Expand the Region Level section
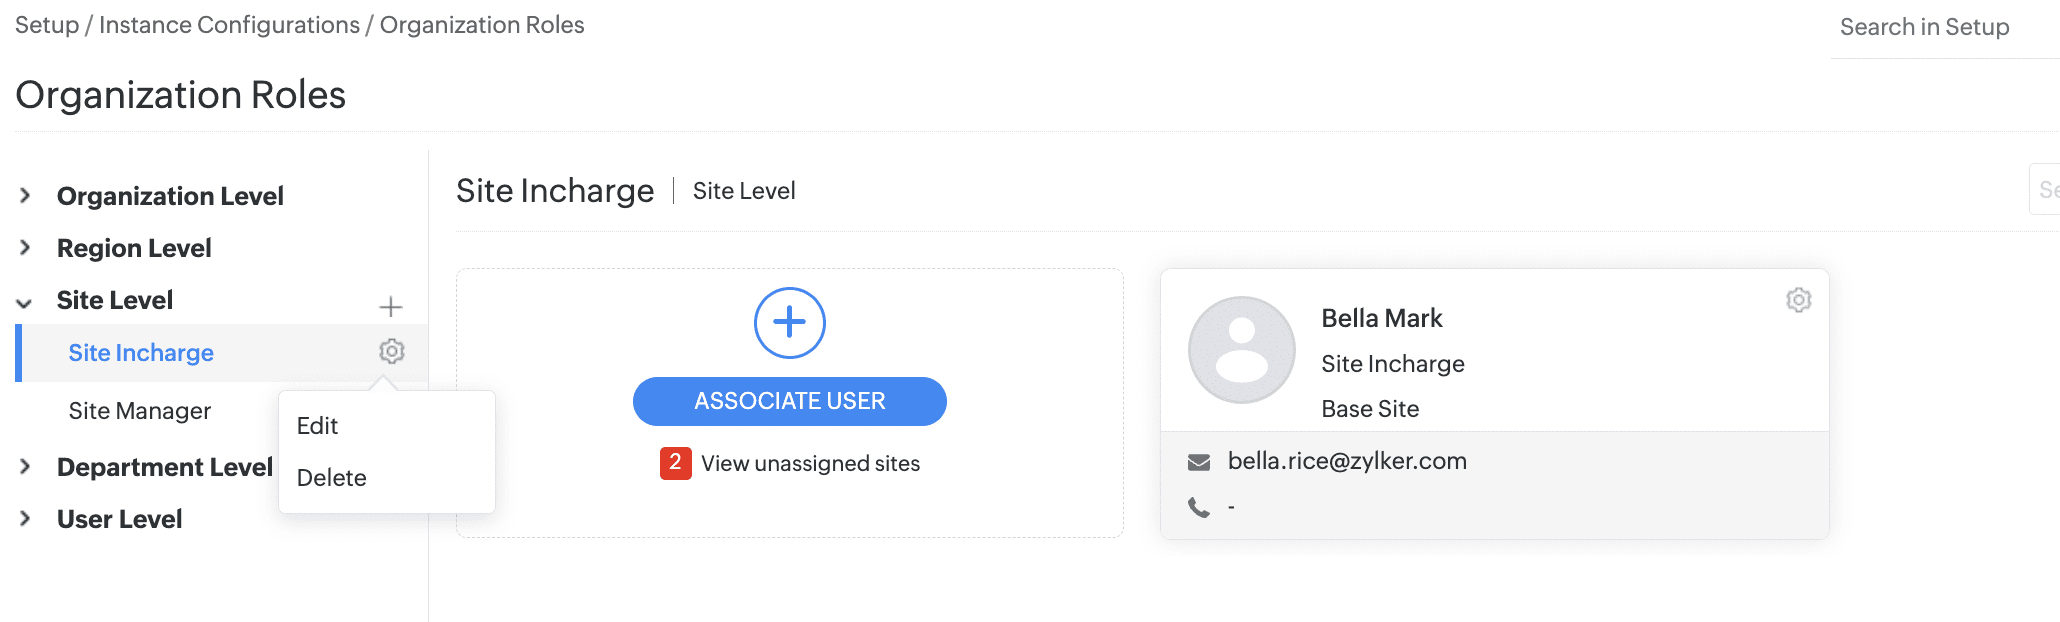Image resolution: width=2060 pixels, height=622 pixels. [x=26, y=248]
